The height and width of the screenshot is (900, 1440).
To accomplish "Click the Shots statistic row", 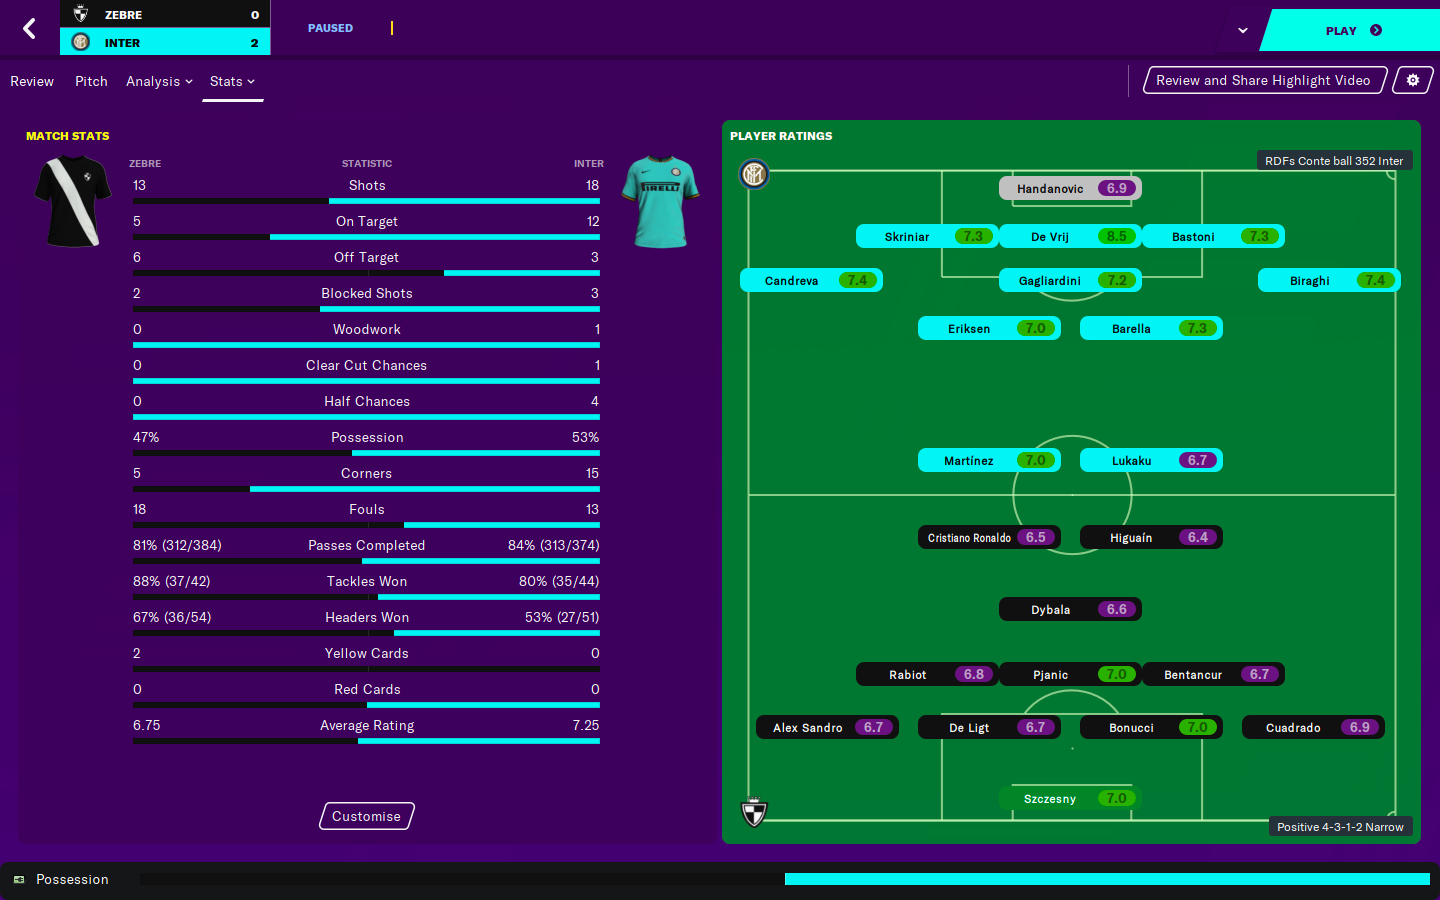I will pyautogui.click(x=366, y=188).
